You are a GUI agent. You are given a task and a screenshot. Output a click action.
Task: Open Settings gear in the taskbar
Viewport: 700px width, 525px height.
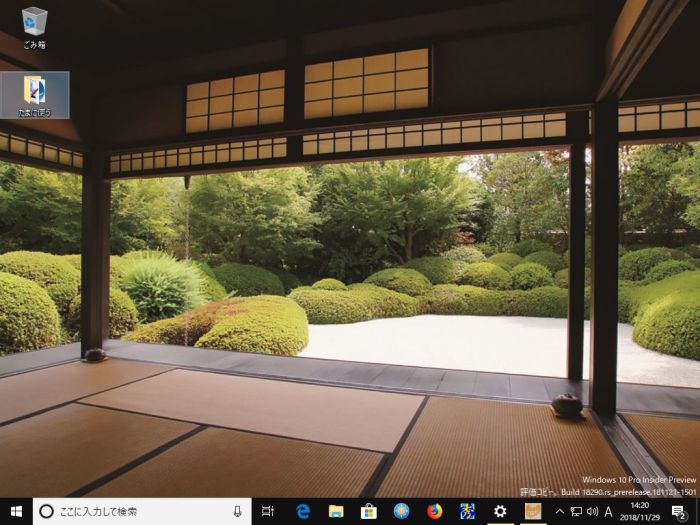click(500, 511)
